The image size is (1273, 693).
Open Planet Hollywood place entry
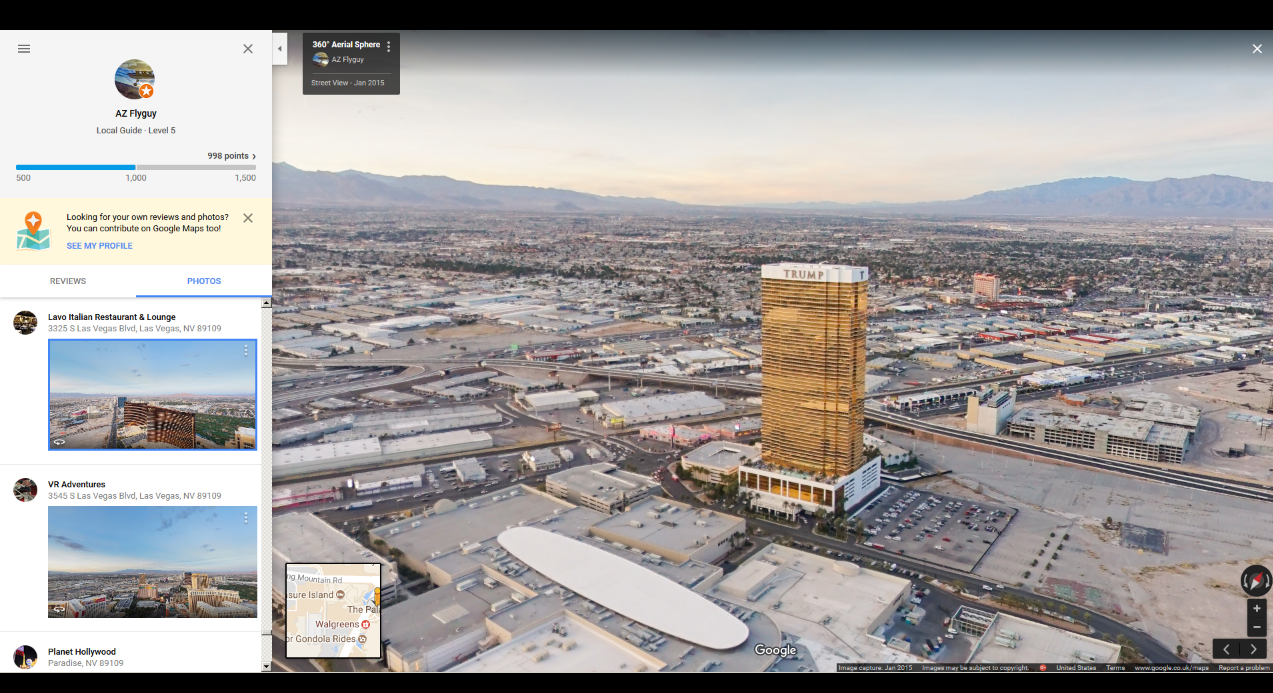(x=82, y=651)
